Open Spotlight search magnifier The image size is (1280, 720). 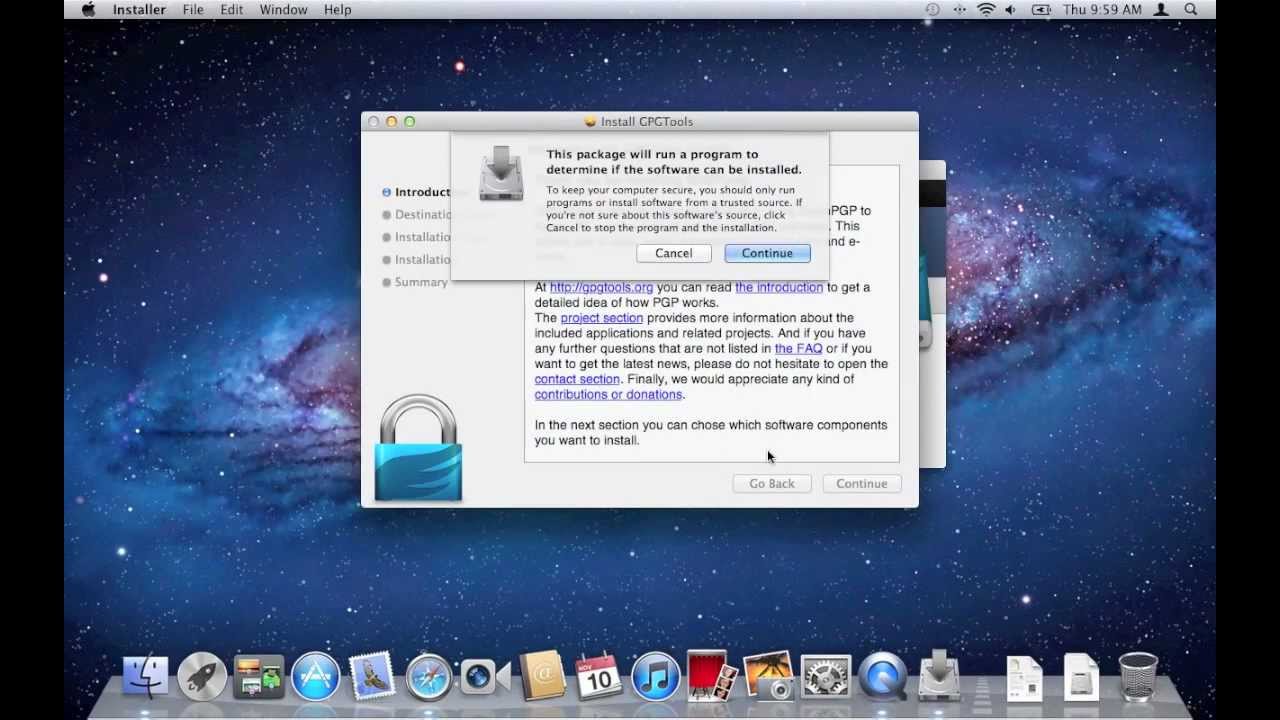(x=1191, y=9)
